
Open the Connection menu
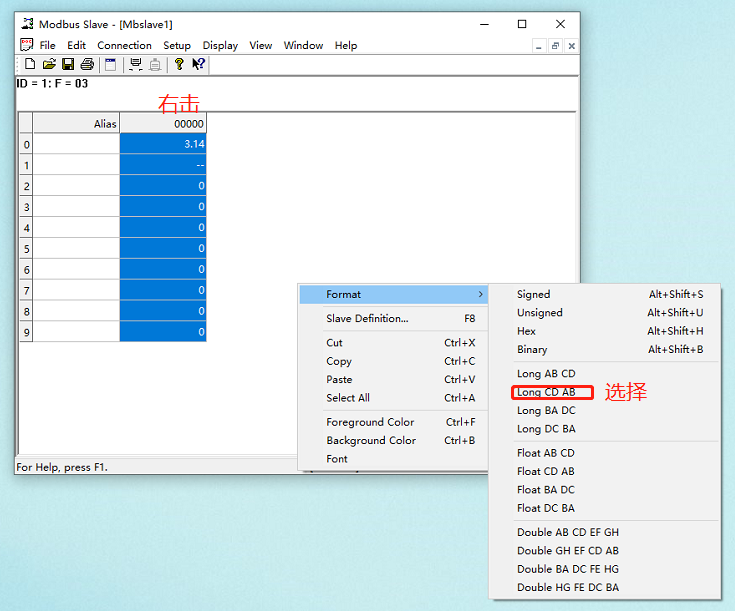124,45
